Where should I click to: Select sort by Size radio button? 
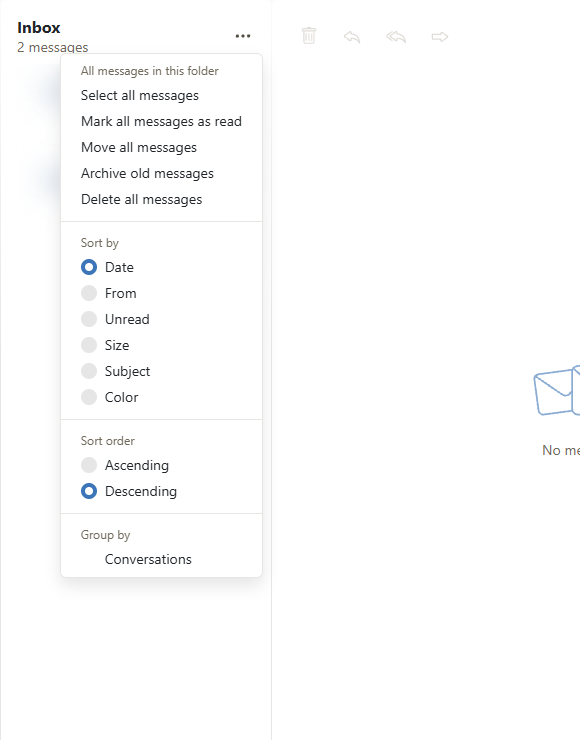pos(89,345)
